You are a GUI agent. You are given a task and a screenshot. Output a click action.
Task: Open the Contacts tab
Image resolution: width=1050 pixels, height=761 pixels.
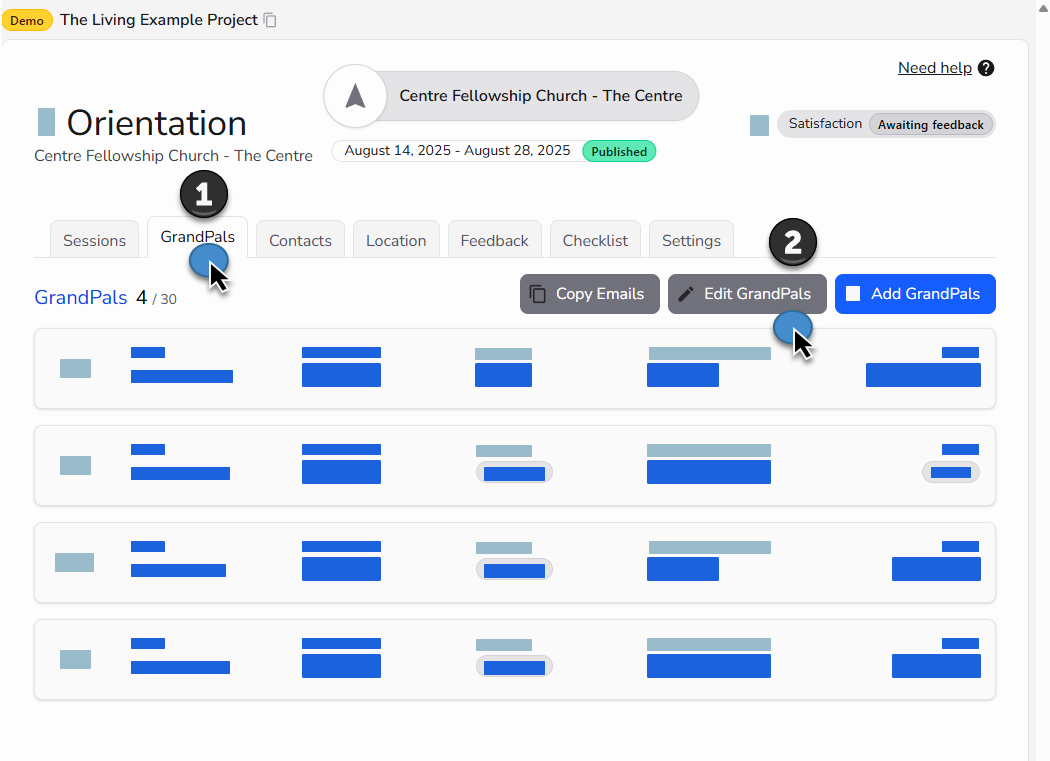(300, 240)
